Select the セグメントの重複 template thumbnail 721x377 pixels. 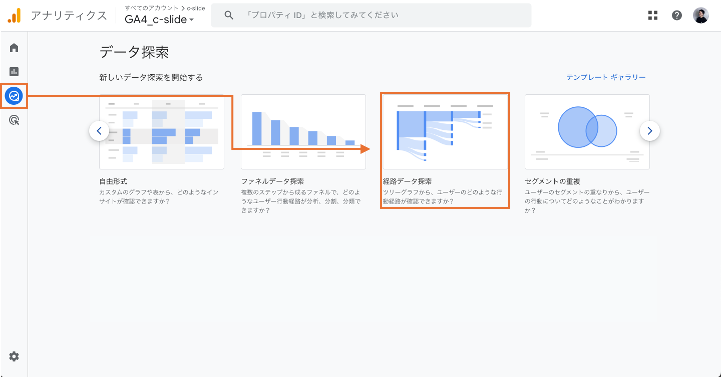click(587, 132)
